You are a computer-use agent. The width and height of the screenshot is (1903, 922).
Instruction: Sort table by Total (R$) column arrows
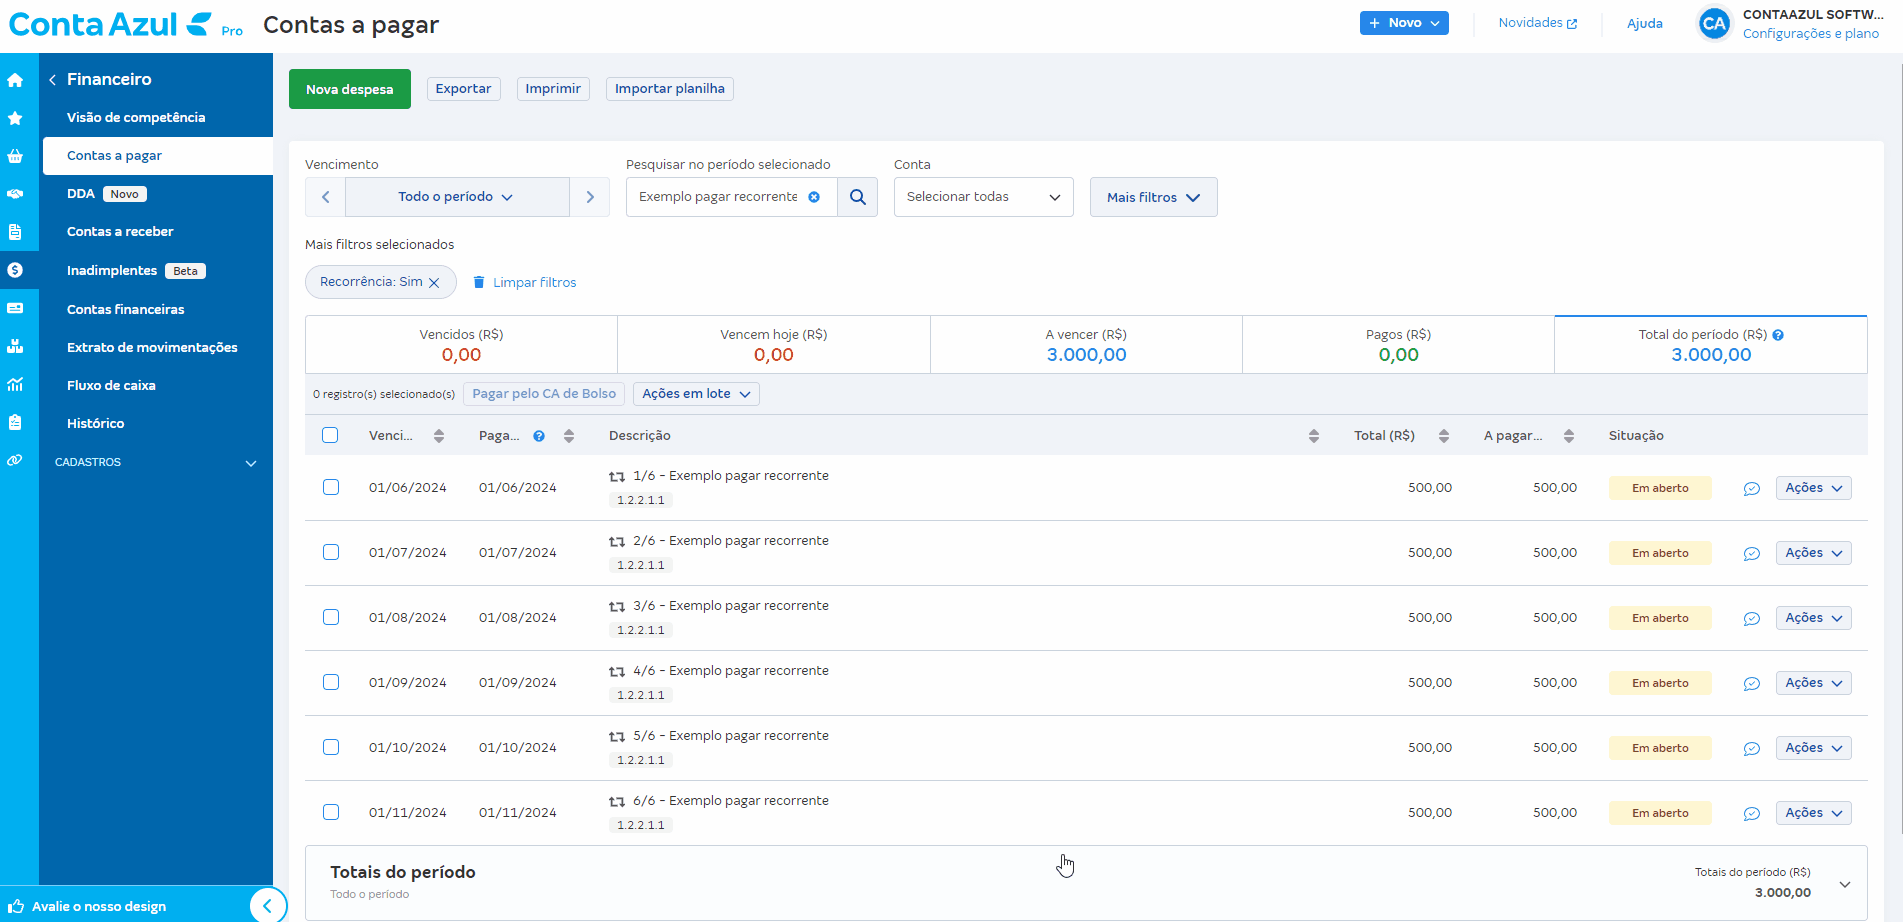tap(1444, 436)
